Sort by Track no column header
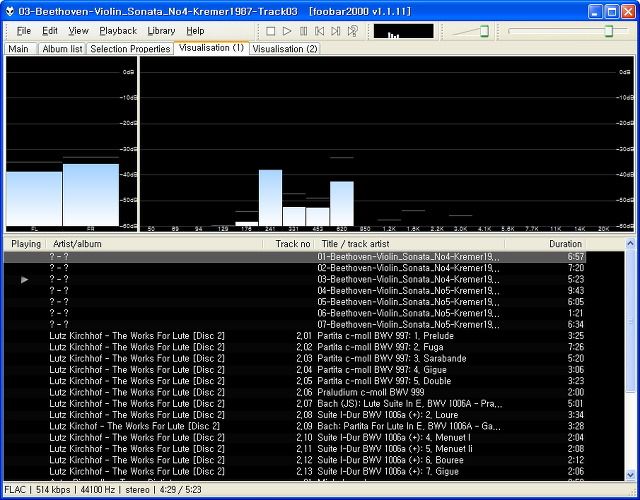The image size is (640, 500). 289,244
